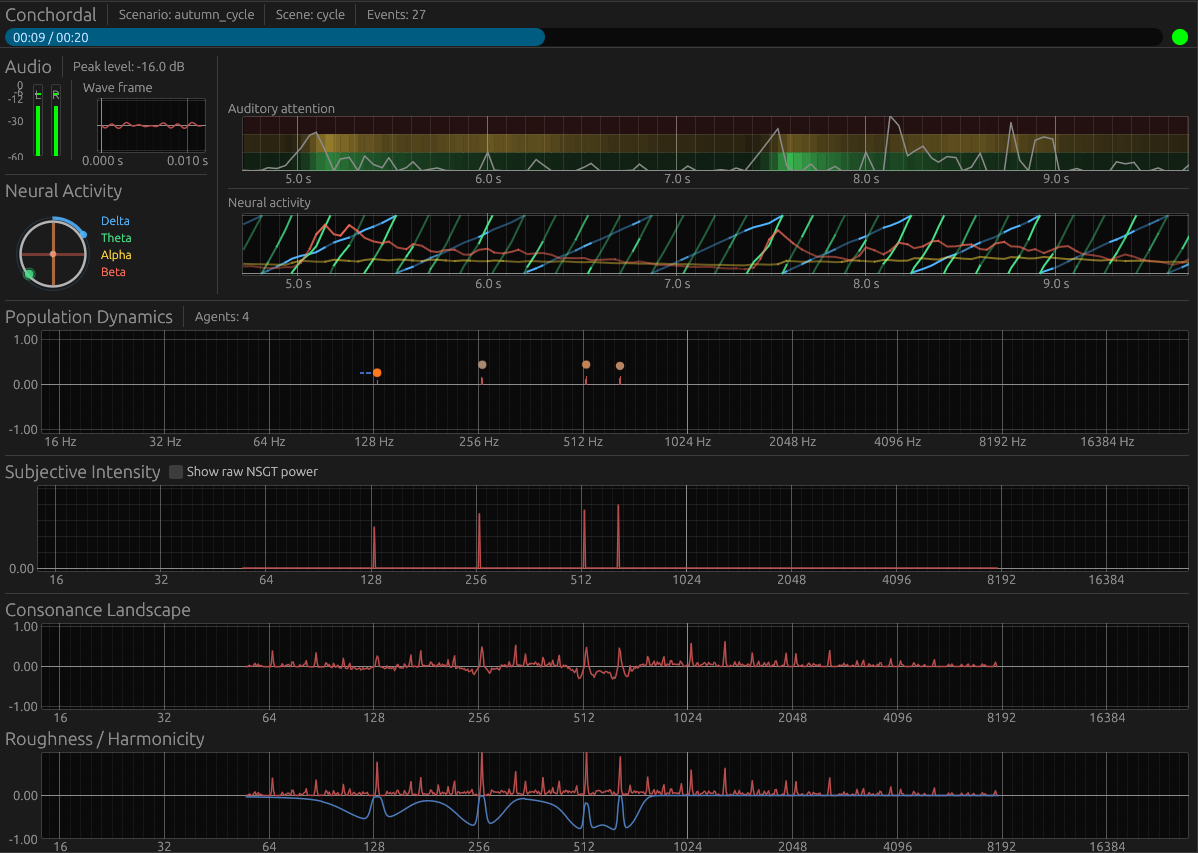Click the Conchordal app title
The width and height of the screenshot is (1198, 853).
pos(51,15)
